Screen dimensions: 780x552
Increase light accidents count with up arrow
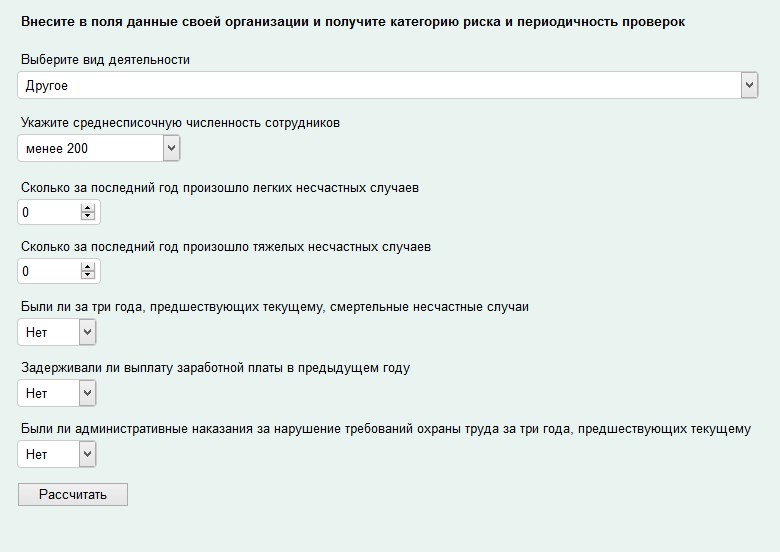[88, 208]
